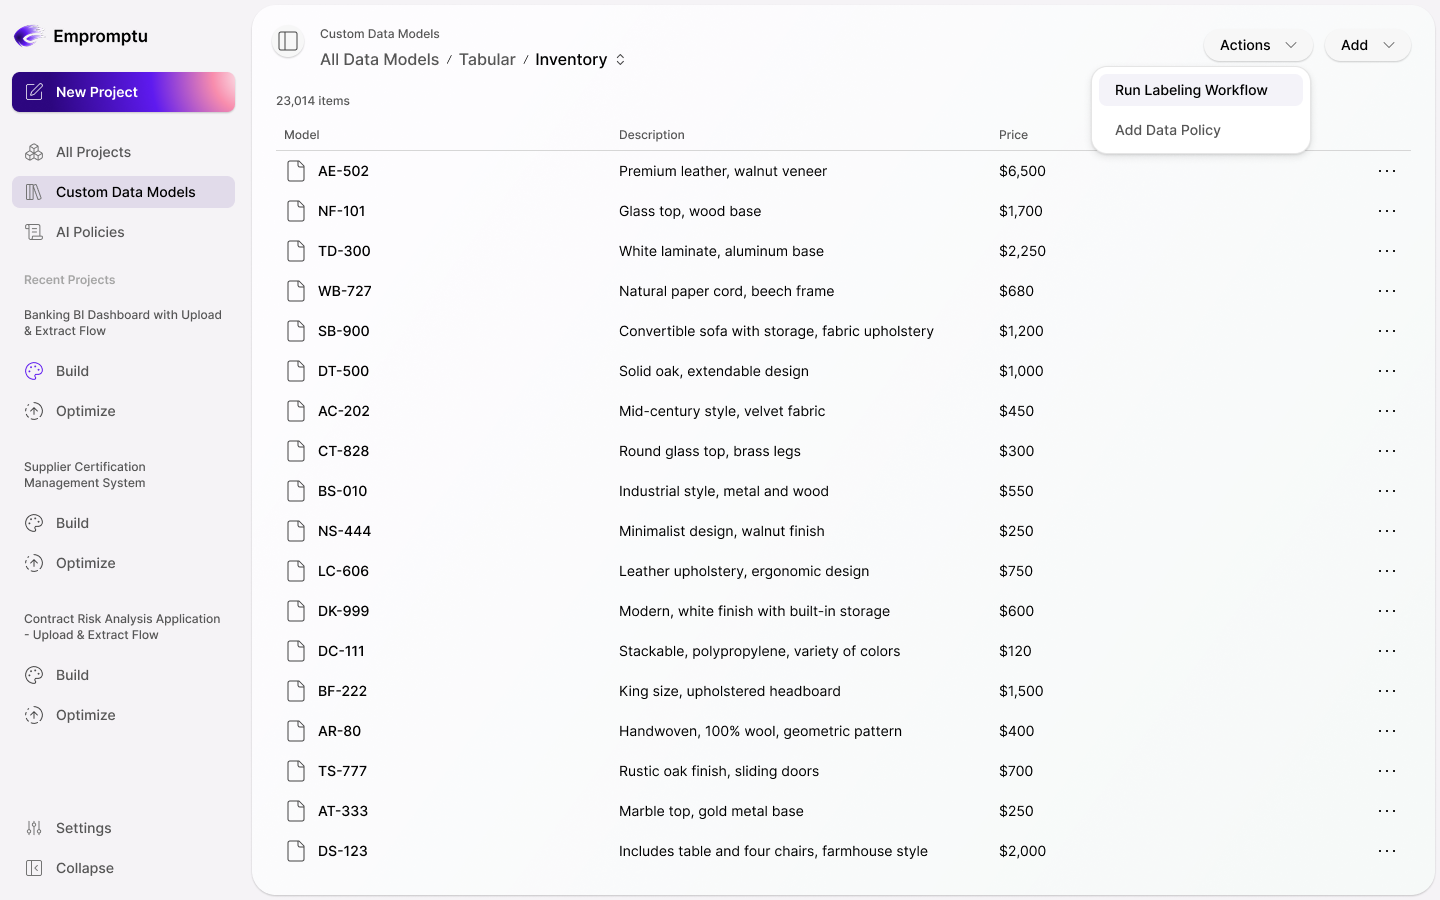
Task: Click the Tabular breadcrumb
Action: [487, 59]
